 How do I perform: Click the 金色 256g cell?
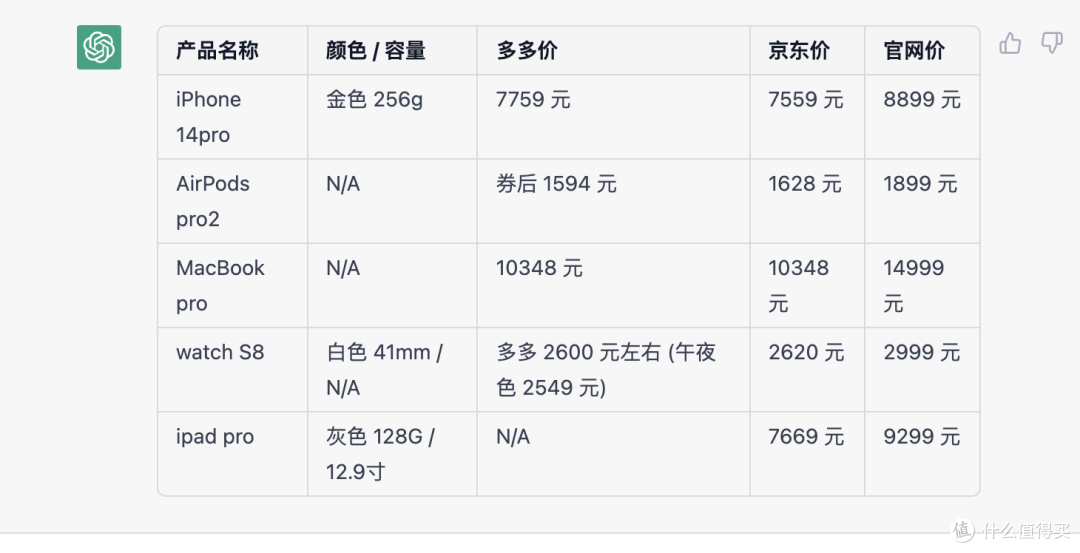click(392, 117)
